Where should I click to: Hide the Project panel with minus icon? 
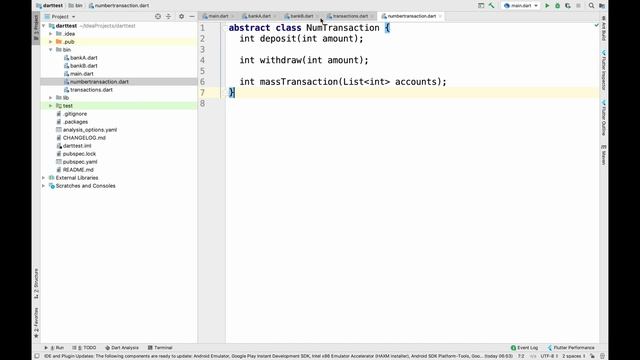pos(192,16)
